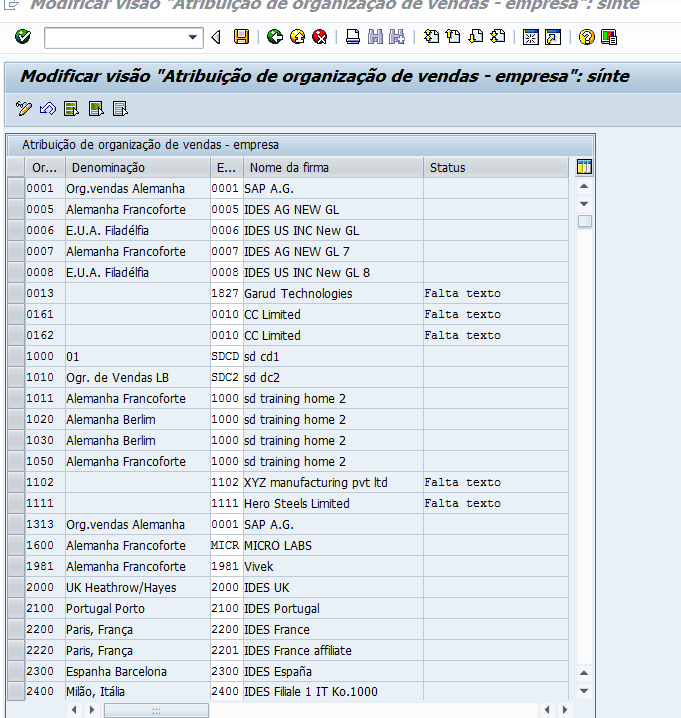Click the Generate Shortcut icon
The width and height of the screenshot is (681, 718).
click(x=553, y=37)
